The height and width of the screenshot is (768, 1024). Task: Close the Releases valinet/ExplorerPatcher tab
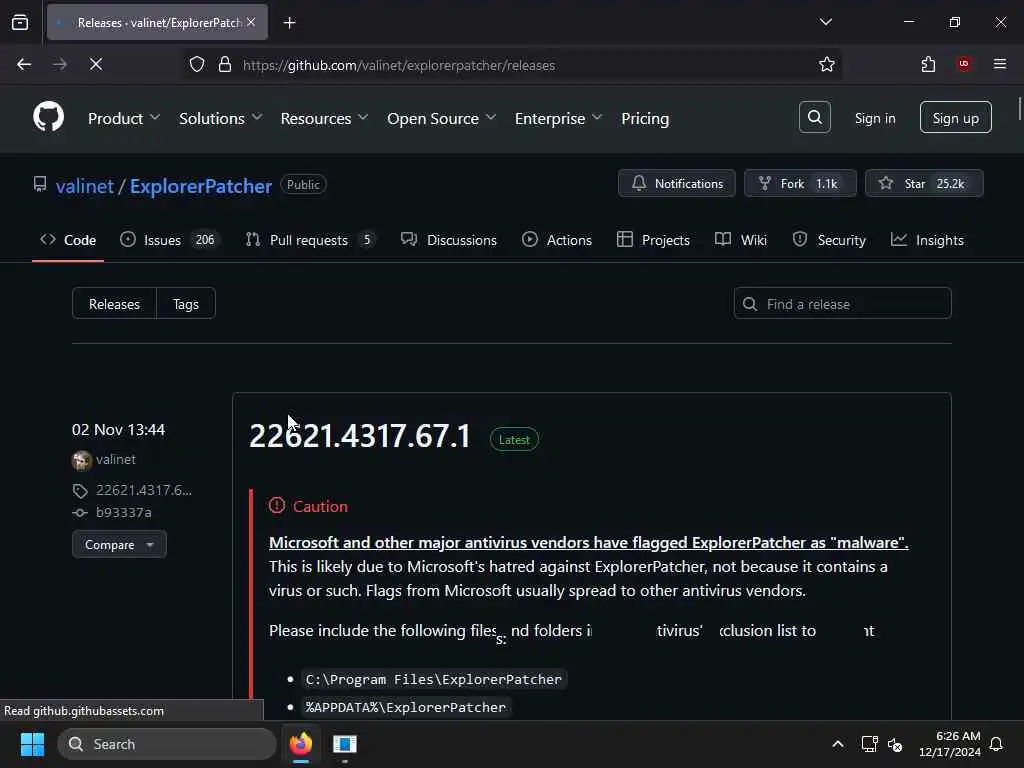pyautogui.click(x=251, y=22)
